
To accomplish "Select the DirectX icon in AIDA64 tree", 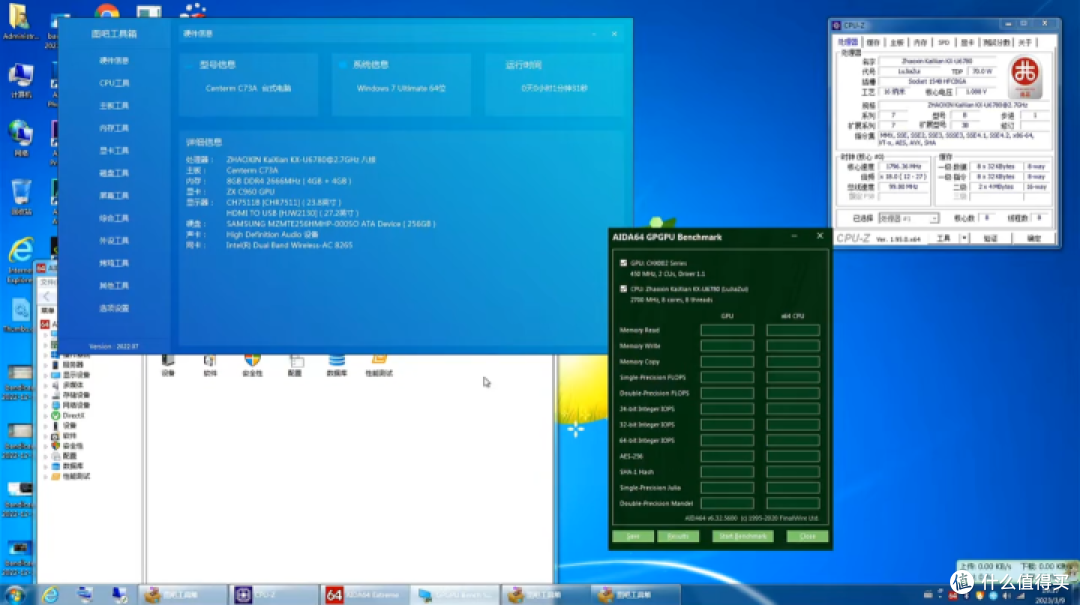I will 56,416.
